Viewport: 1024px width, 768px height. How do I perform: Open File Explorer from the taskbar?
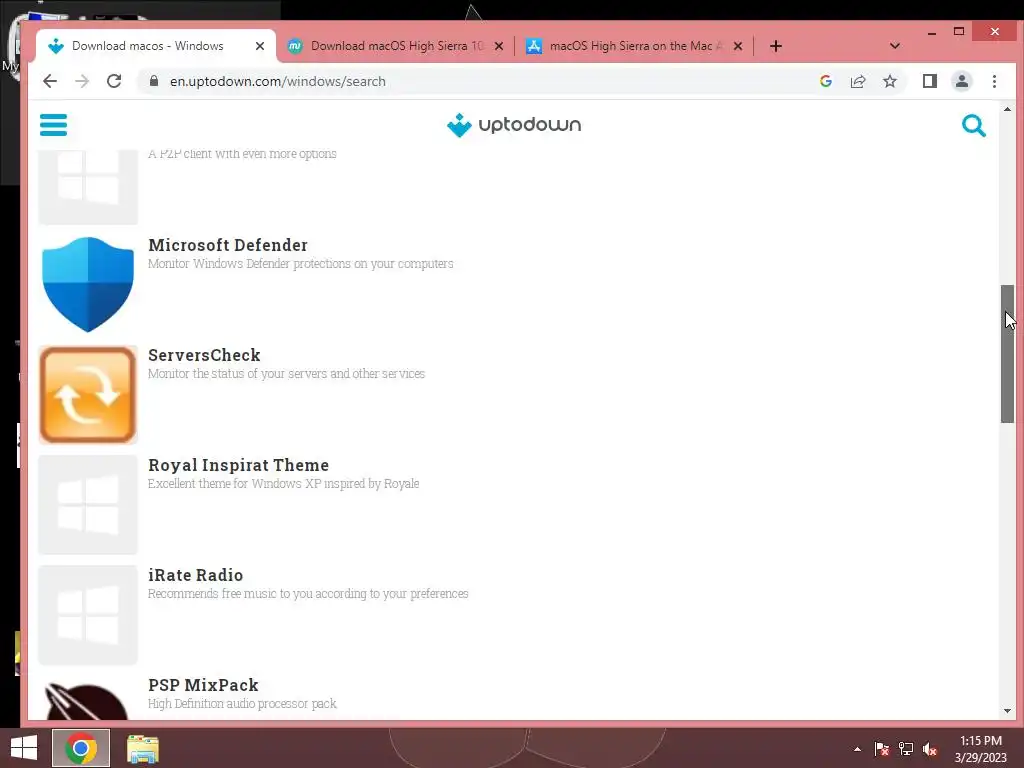(x=142, y=748)
